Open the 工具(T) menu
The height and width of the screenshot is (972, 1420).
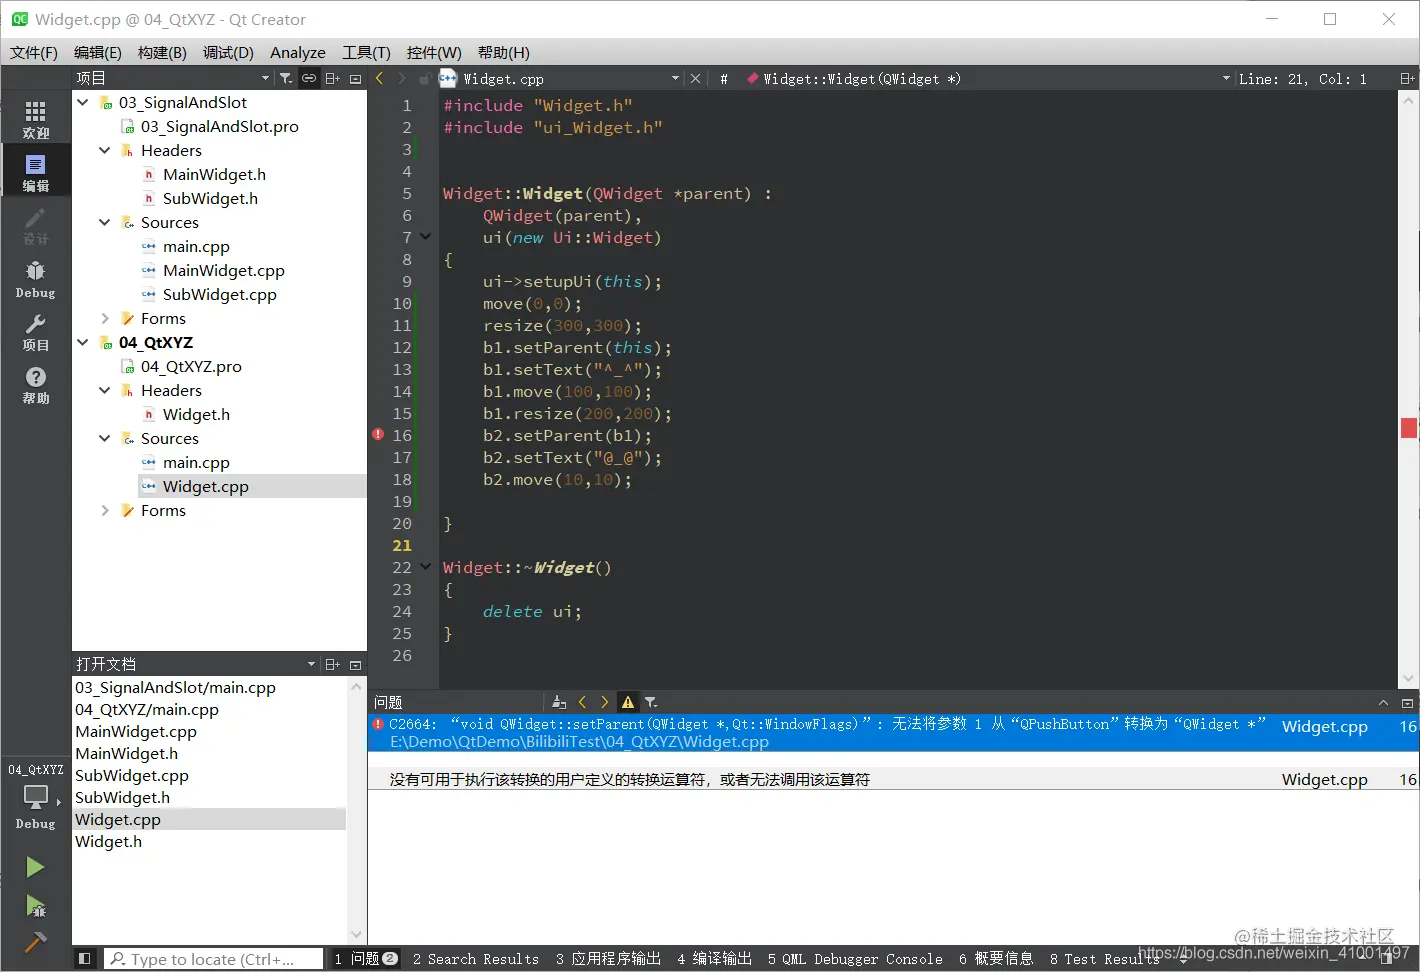tap(366, 52)
